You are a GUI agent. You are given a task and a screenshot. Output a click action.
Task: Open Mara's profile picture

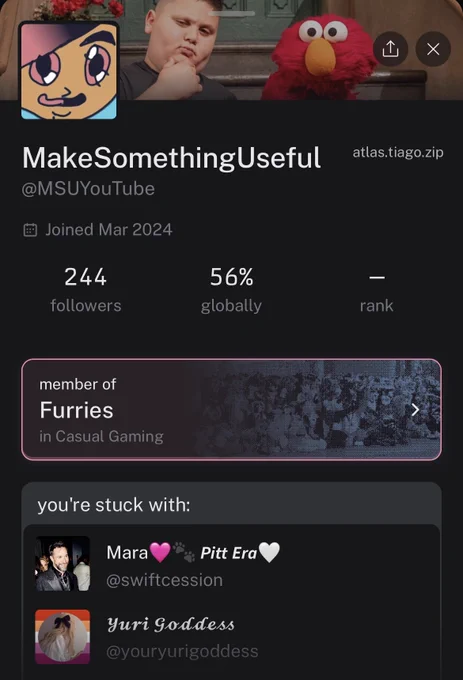(x=62, y=564)
